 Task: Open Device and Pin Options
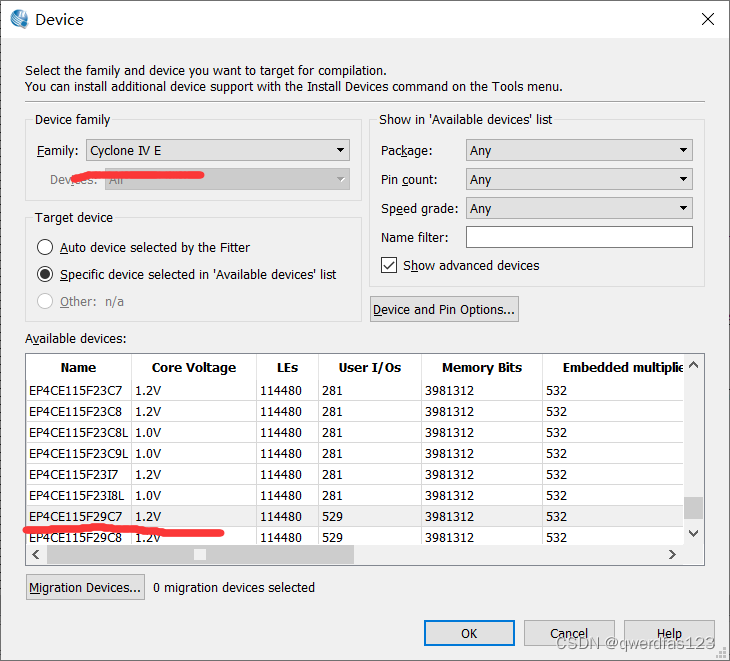(x=444, y=309)
